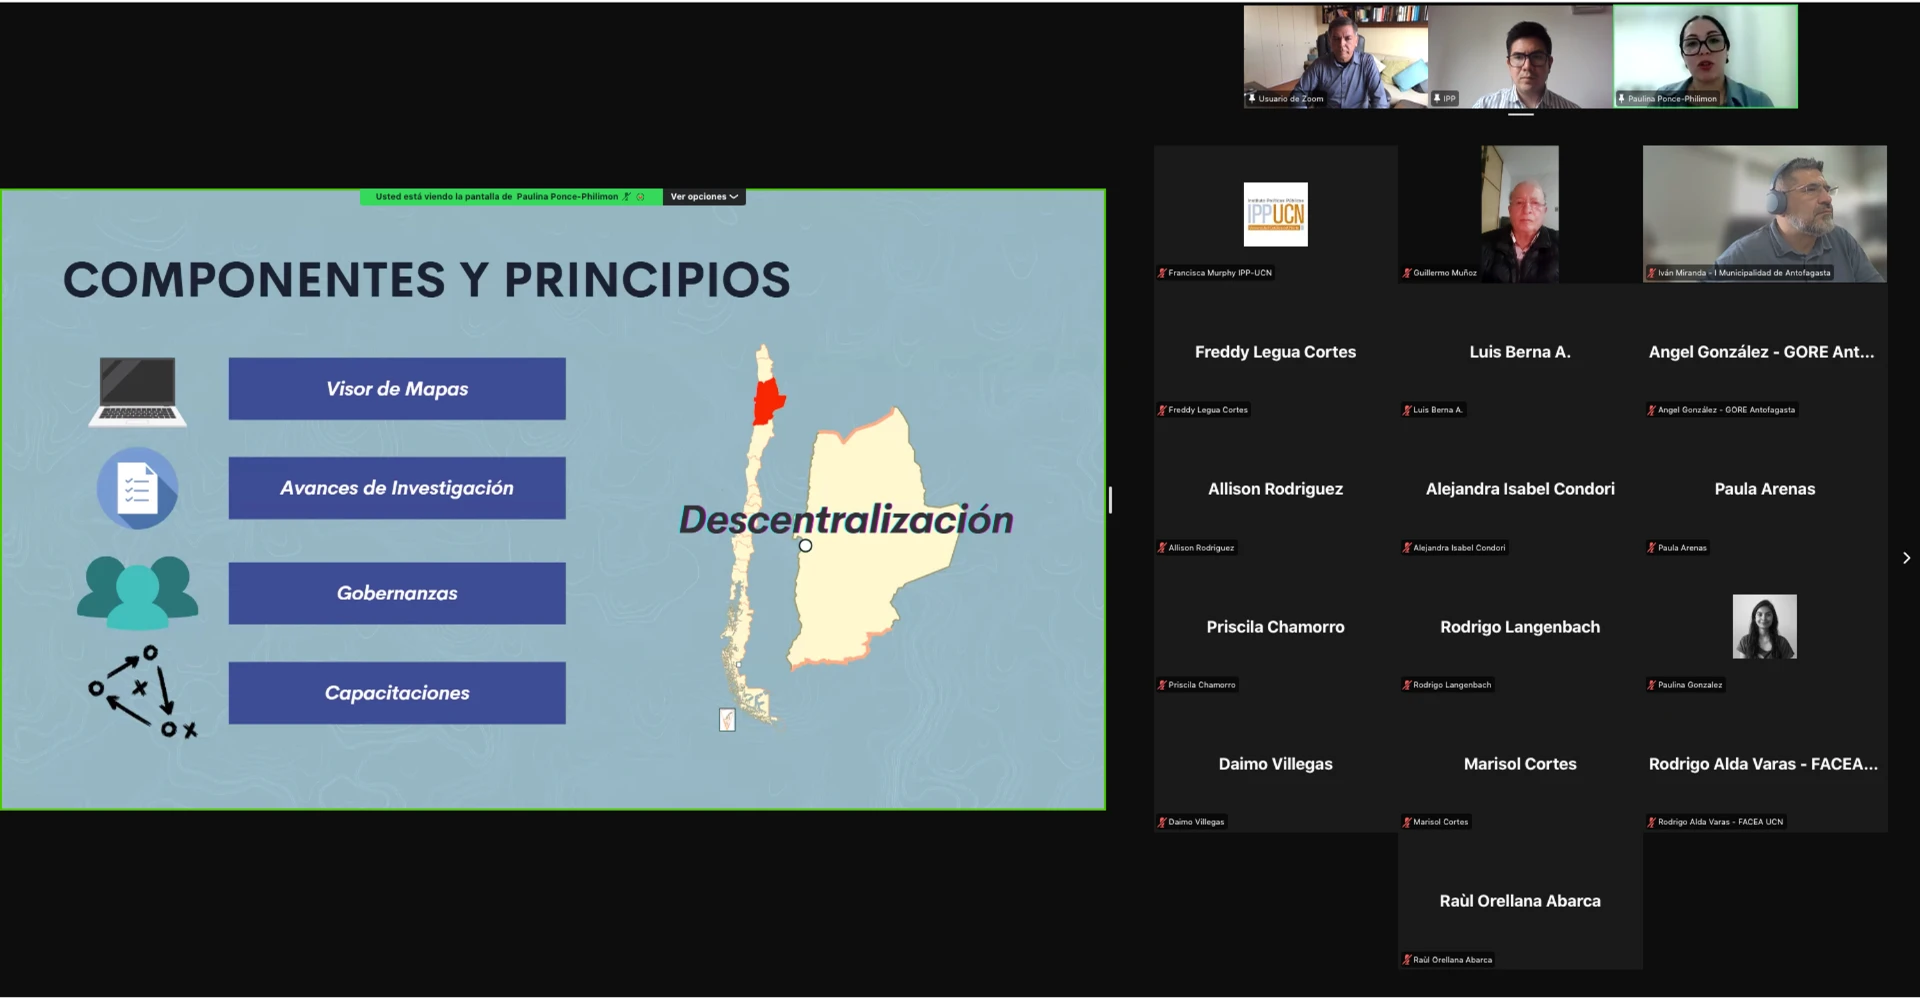Click Paulina Gonzalez profile photo

point(1765,627)
